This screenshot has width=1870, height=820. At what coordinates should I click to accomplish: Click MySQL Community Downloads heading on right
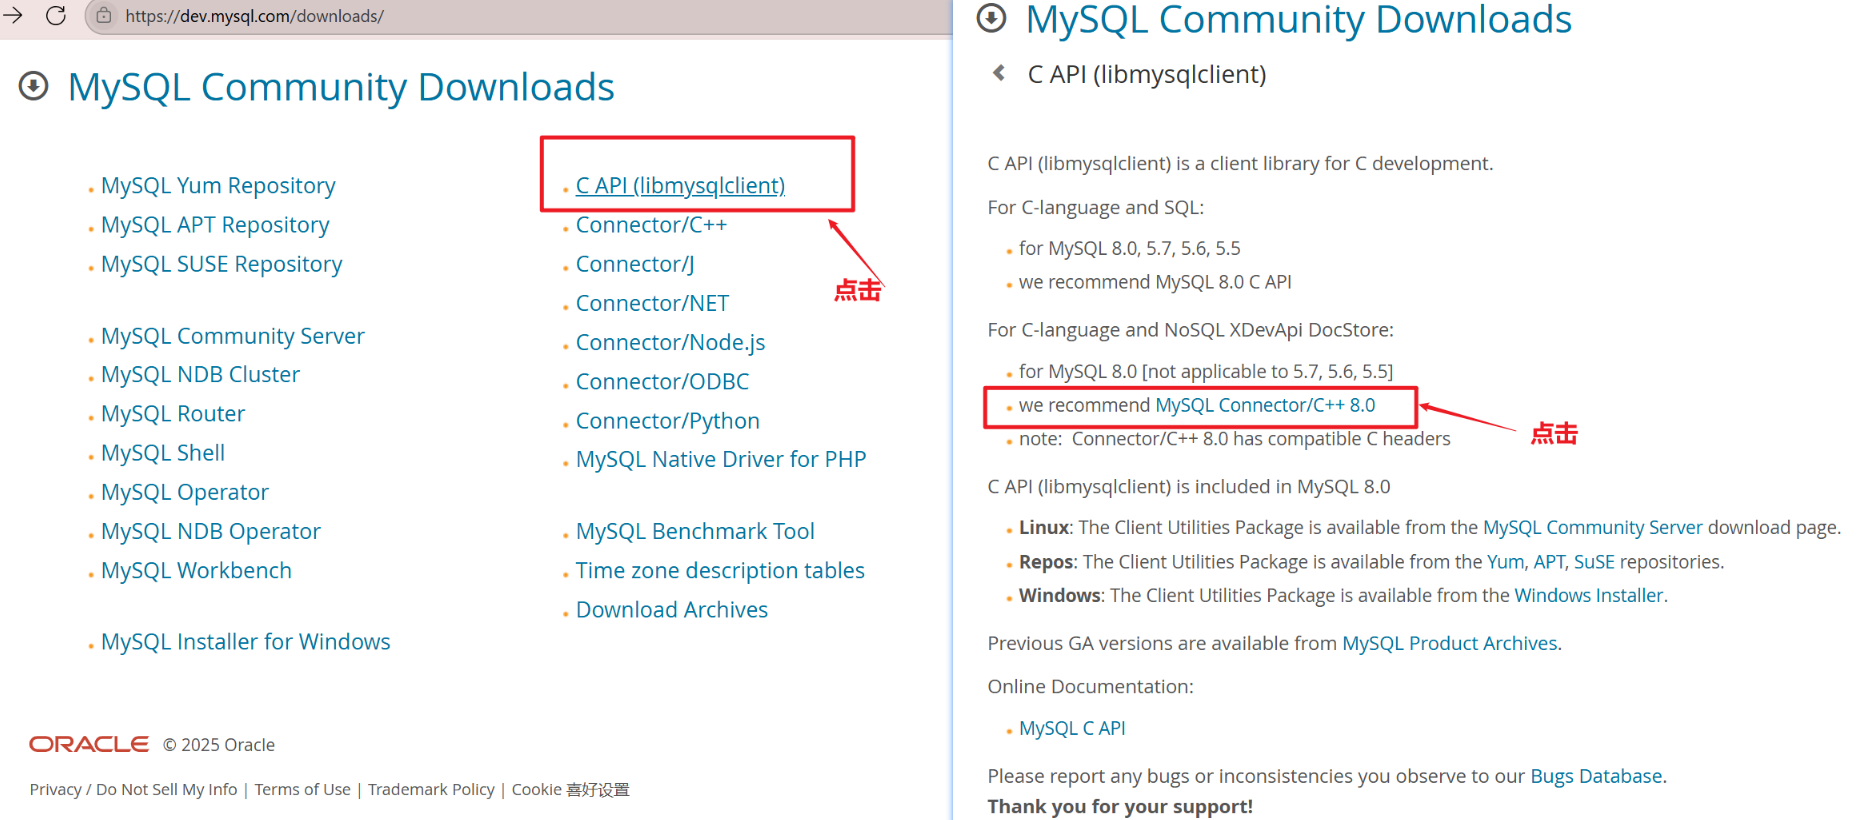(1299, 20)
